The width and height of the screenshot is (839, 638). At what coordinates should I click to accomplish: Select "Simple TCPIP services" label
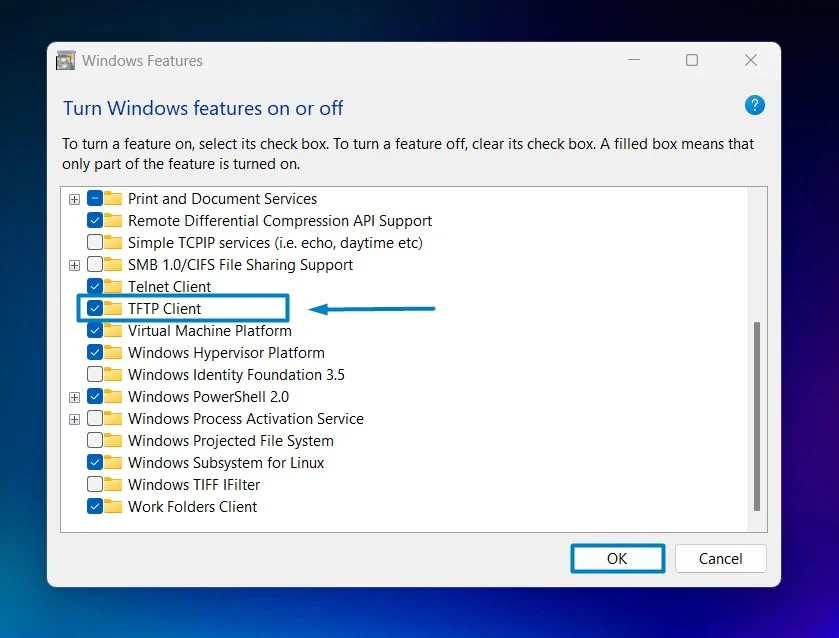[x=275, y=243]
